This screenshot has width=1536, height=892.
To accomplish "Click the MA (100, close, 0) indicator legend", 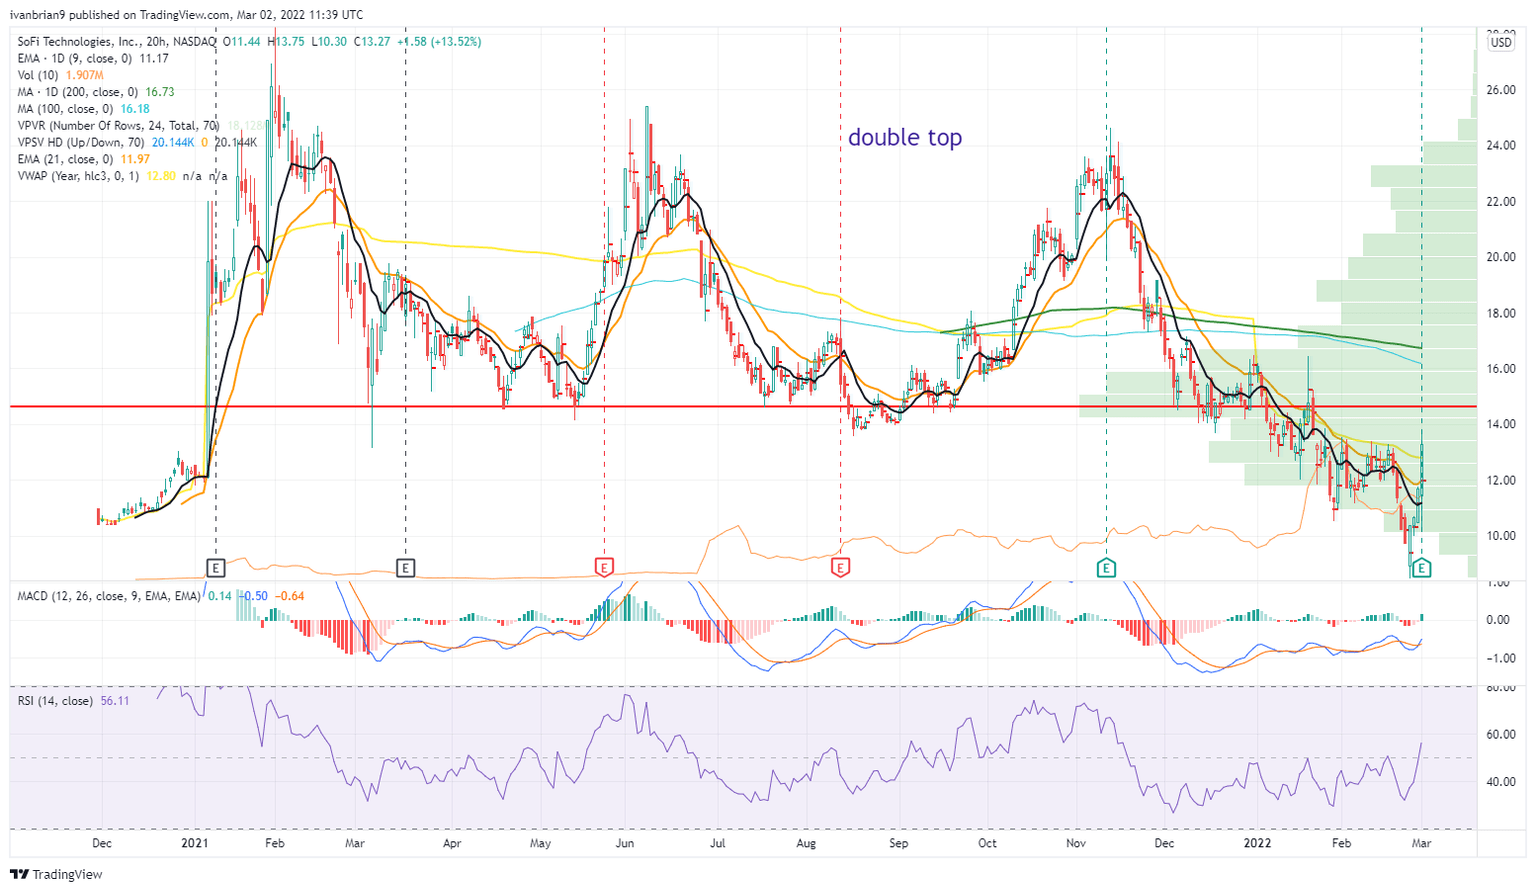I will 65,109.
